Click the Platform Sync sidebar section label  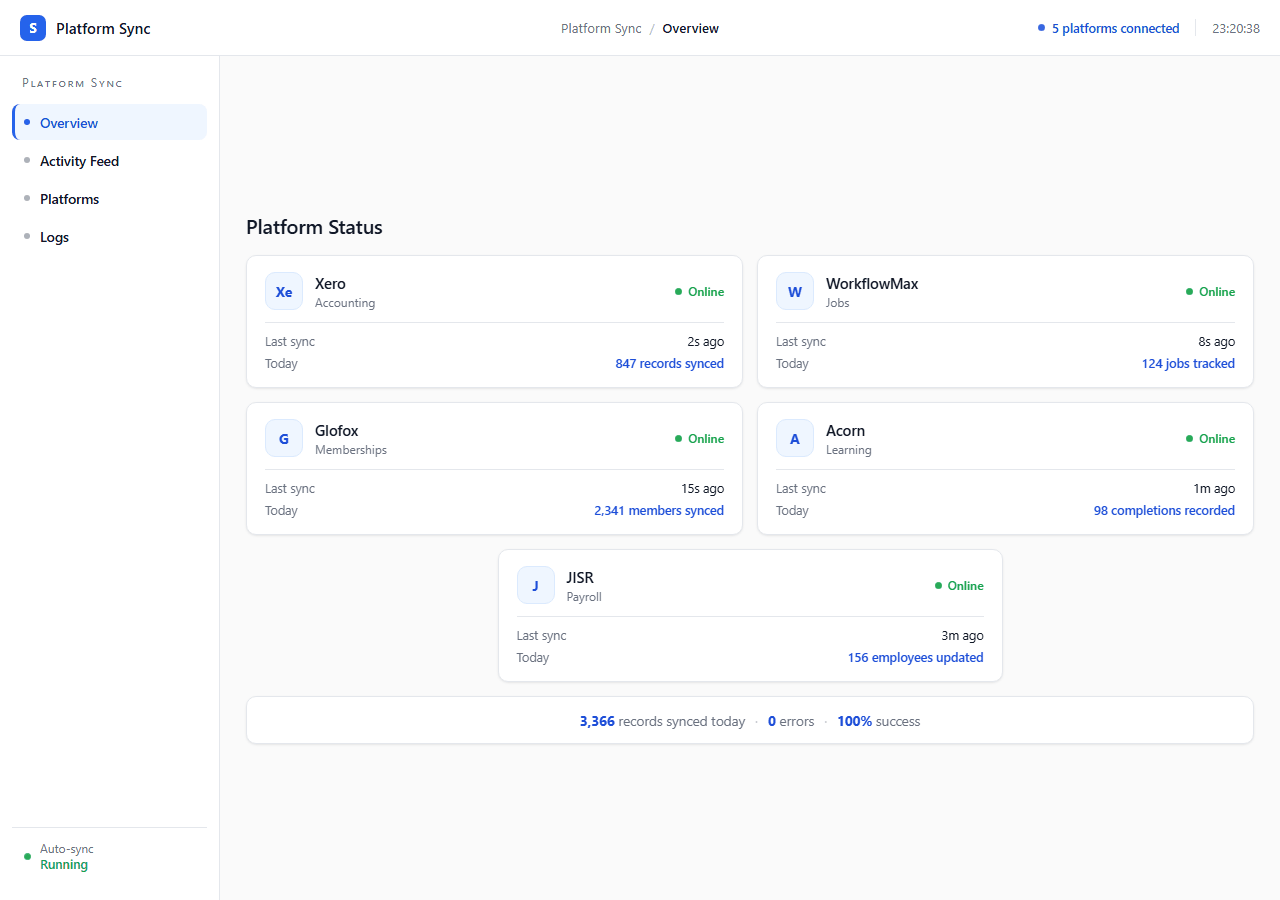[72, 83]
